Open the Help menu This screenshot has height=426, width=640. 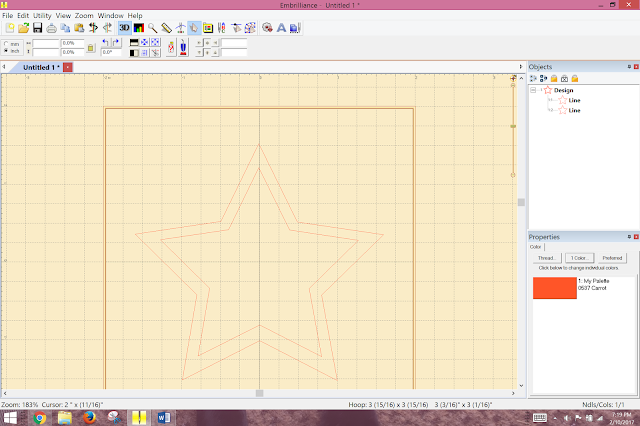click(135, 16)
